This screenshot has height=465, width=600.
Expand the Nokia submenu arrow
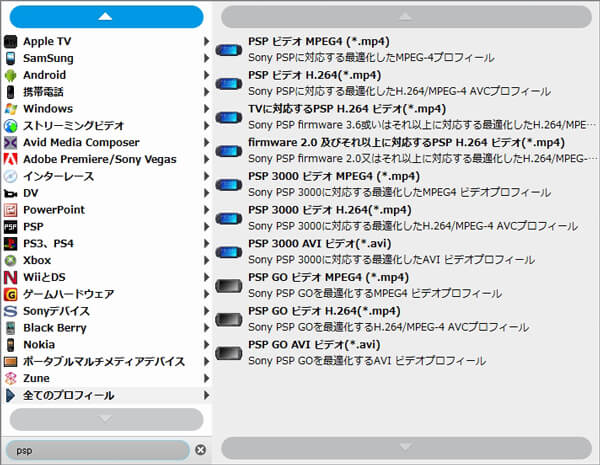206,344
